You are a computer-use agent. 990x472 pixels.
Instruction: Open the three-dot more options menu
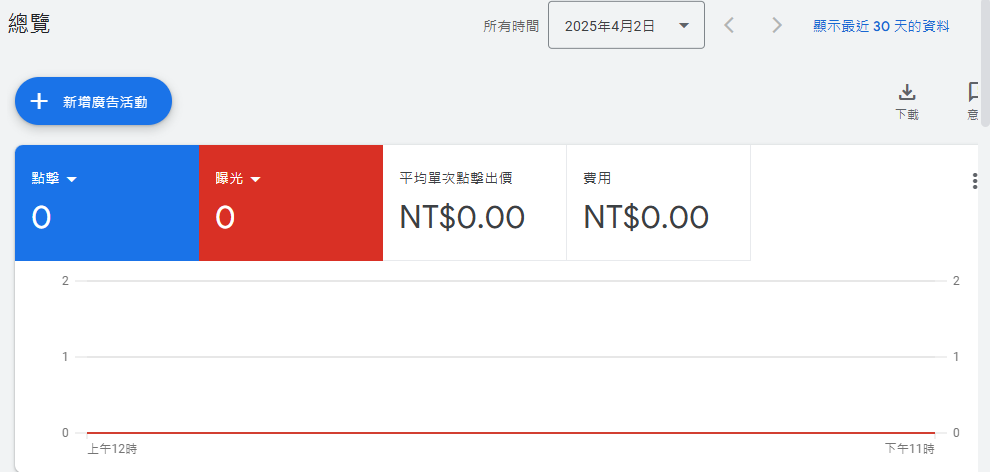click(x=975, y=182)
